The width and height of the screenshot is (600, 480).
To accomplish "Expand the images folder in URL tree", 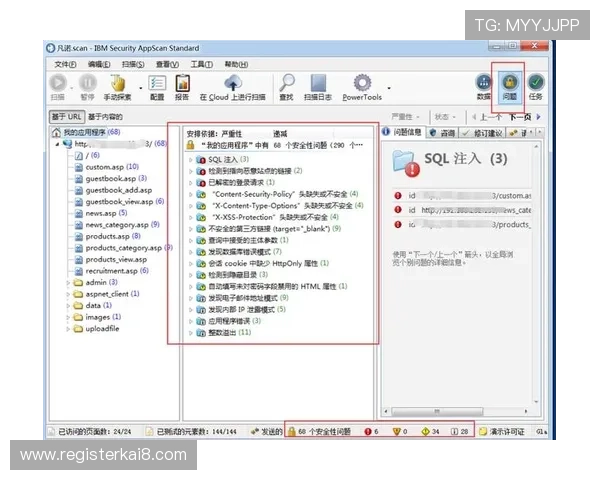I will pos(68,317).
